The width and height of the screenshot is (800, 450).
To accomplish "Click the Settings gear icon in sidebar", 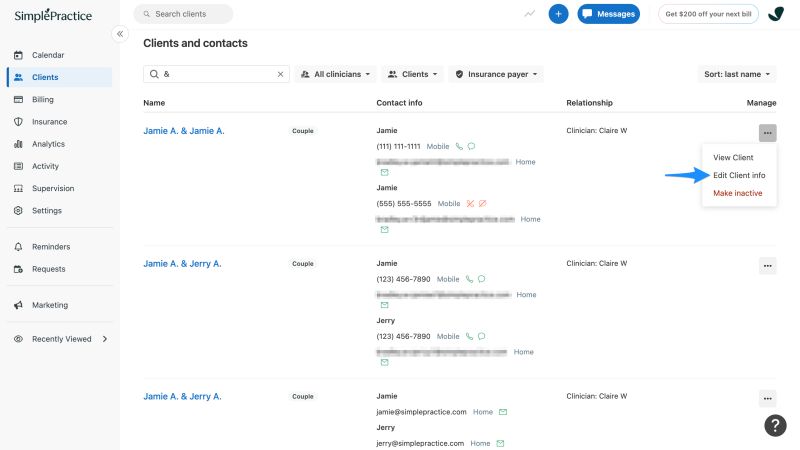I will point(18,210).
